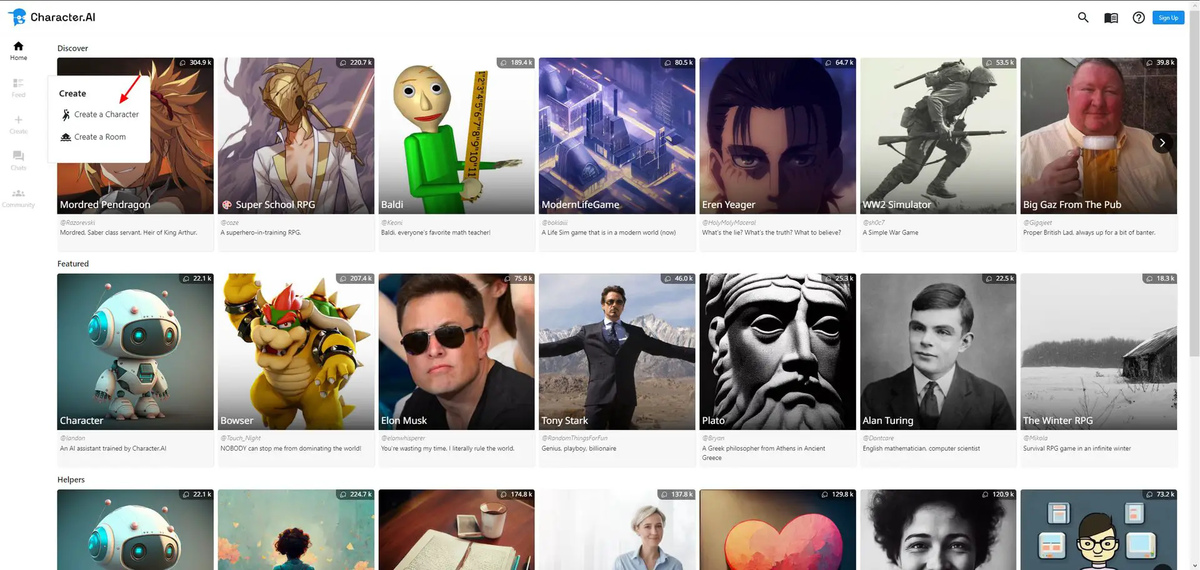Click the 39.8 k chat count badge
The width and height of the screenshot is (1200, 570).
tap(1161, 62)
